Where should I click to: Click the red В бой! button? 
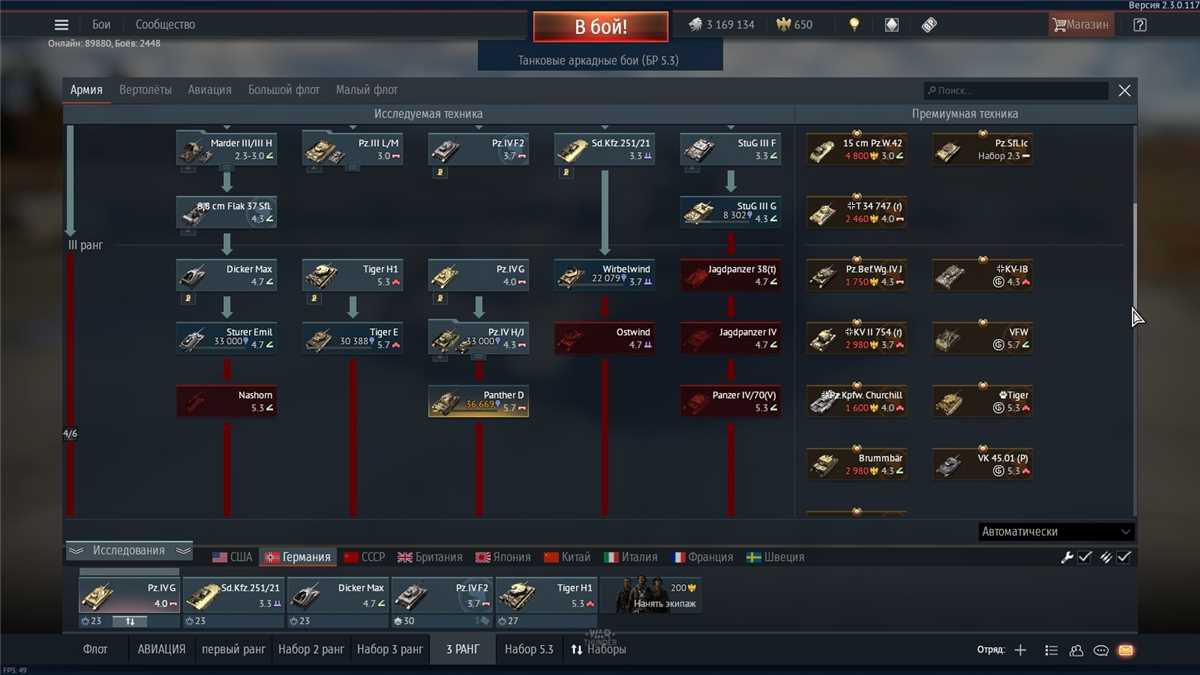(600, 26)
